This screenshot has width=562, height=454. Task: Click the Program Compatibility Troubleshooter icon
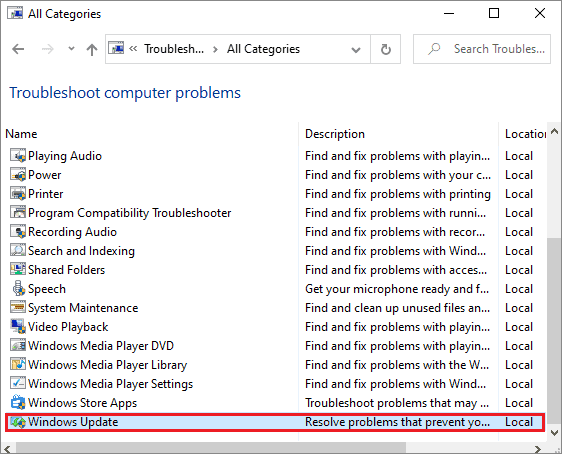pyautogui.click(x=18, y=212)
